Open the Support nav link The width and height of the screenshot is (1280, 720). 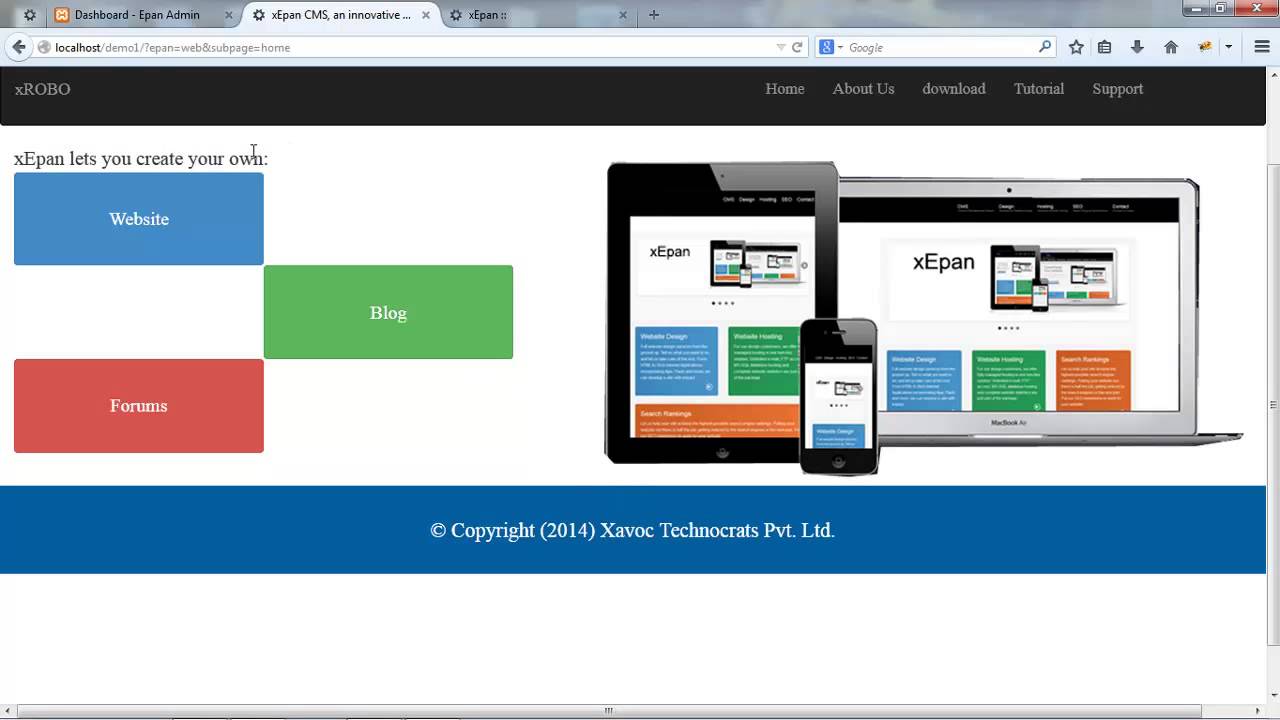(x=1118, y=89)
